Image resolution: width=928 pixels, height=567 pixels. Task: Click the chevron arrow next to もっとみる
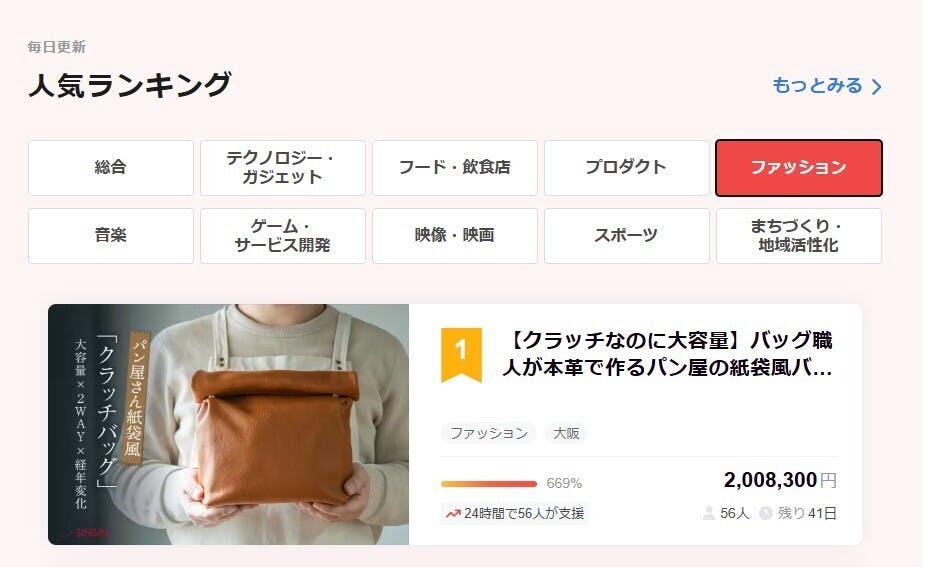pos(877,87)
